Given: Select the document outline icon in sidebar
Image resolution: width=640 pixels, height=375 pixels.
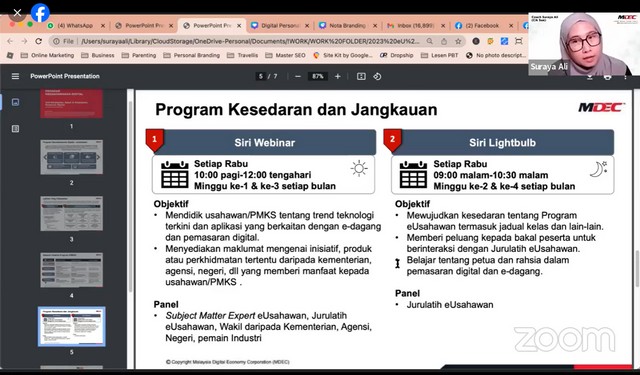Looking at the screenshot, I should pos(16,129).
